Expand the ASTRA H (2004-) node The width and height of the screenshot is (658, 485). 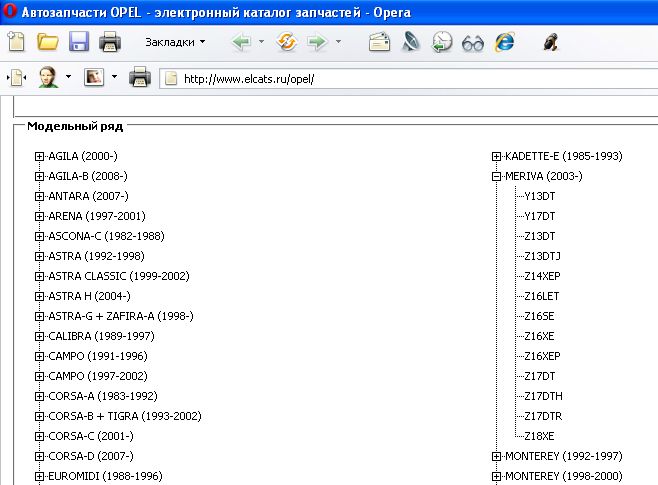point(39,296)
